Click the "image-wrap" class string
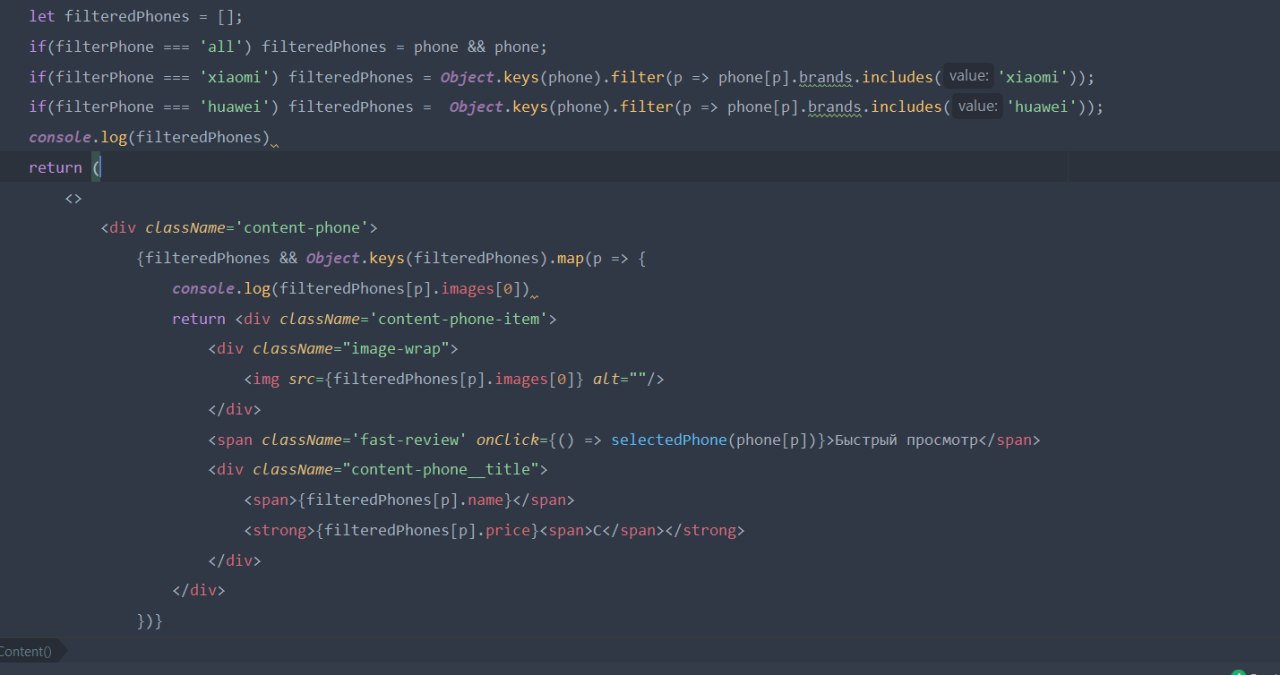The image size is (1280, 675). pyautogui.click(x=400, y=349)
